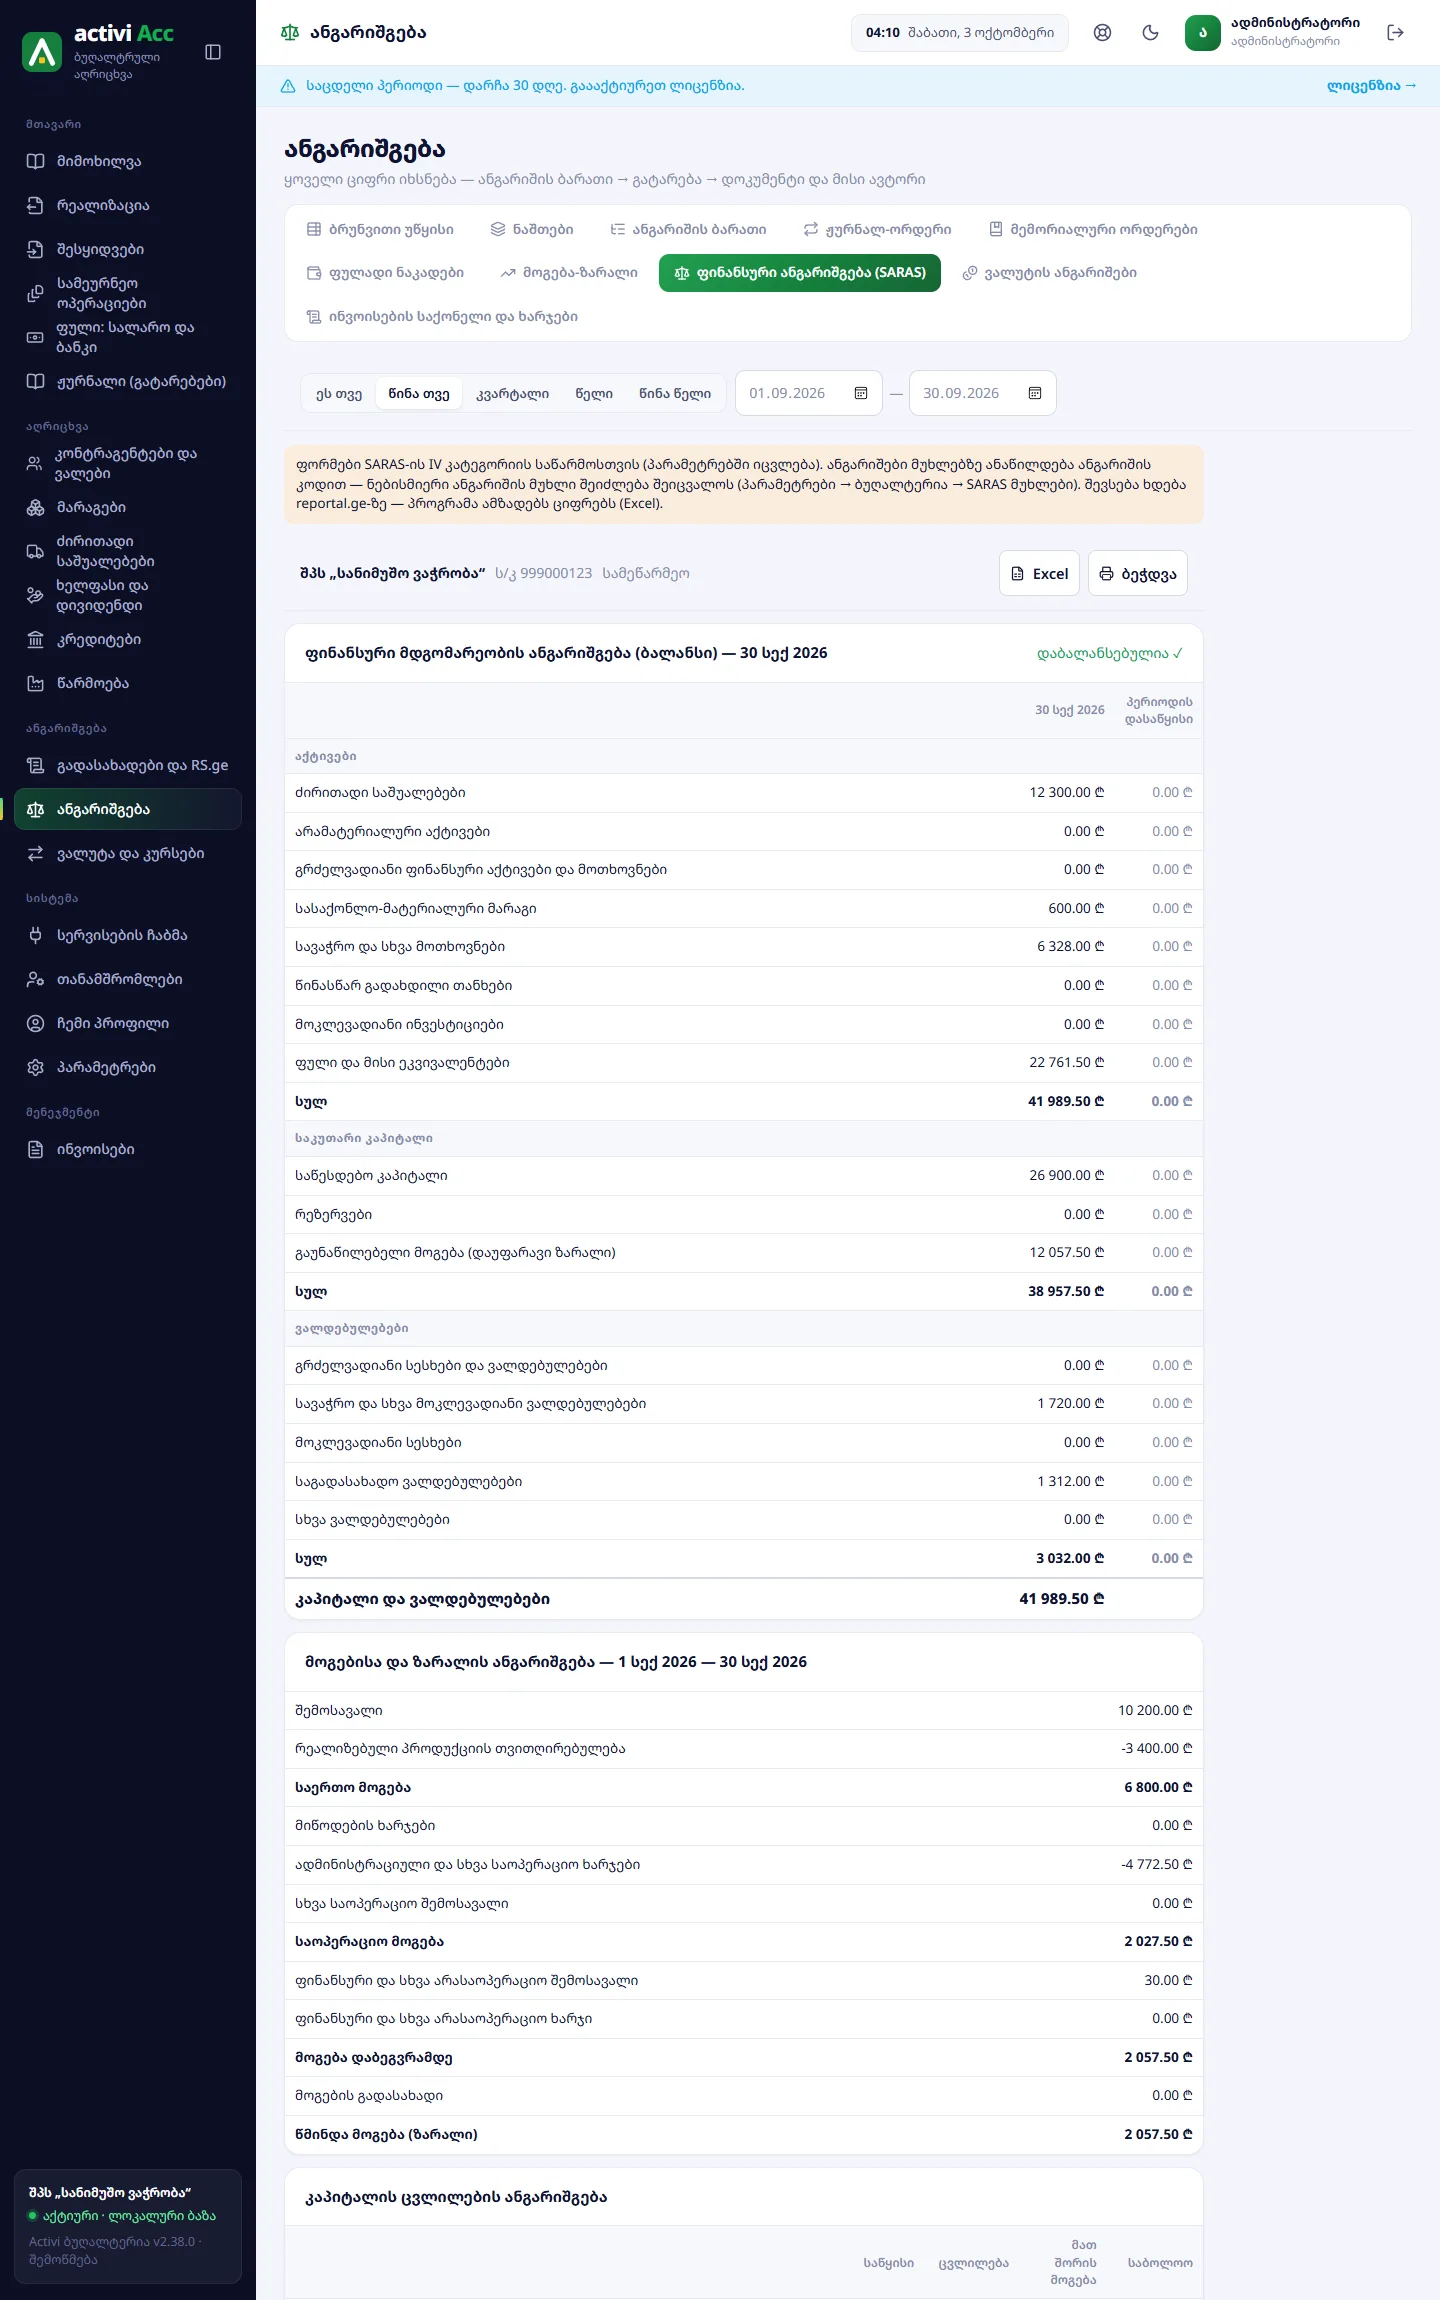Click the პარამეტრები gear icon
Screen dimensions: 1440x2300
35,1067
